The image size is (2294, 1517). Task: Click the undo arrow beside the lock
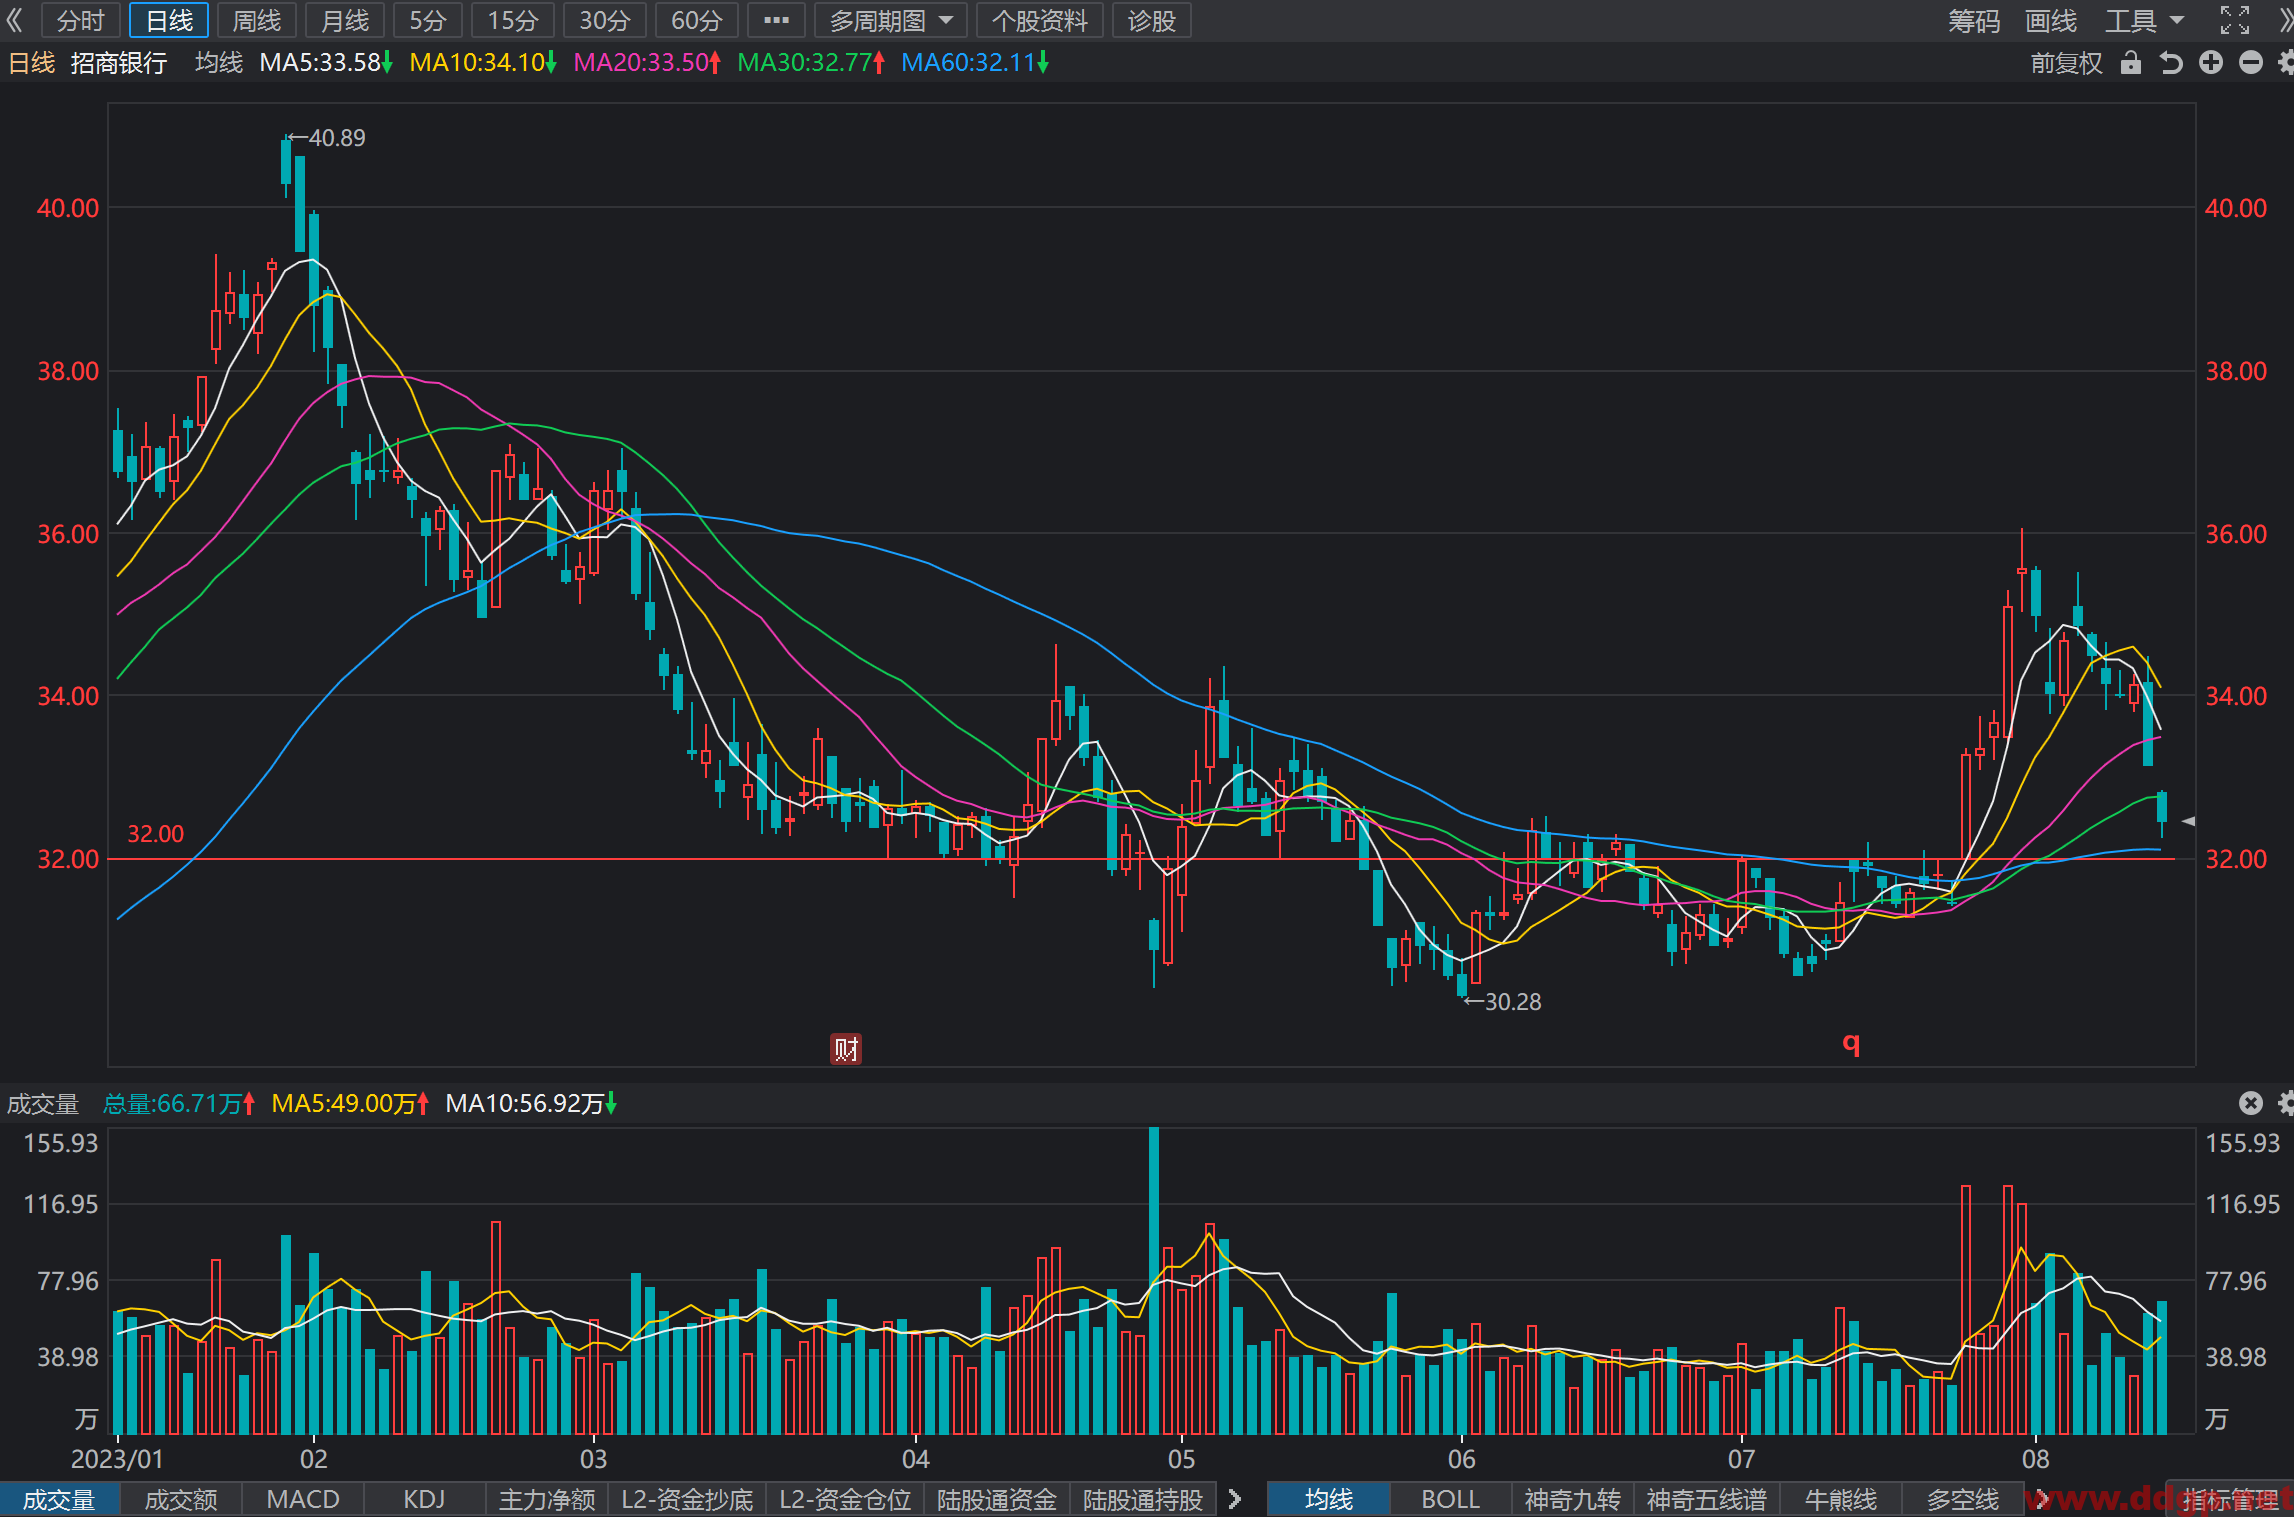tap(2170, 63)
